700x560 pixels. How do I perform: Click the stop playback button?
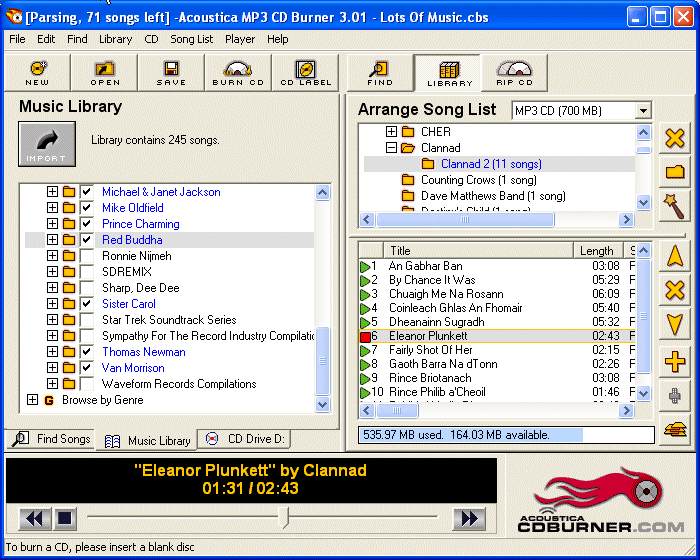point(65,518)
